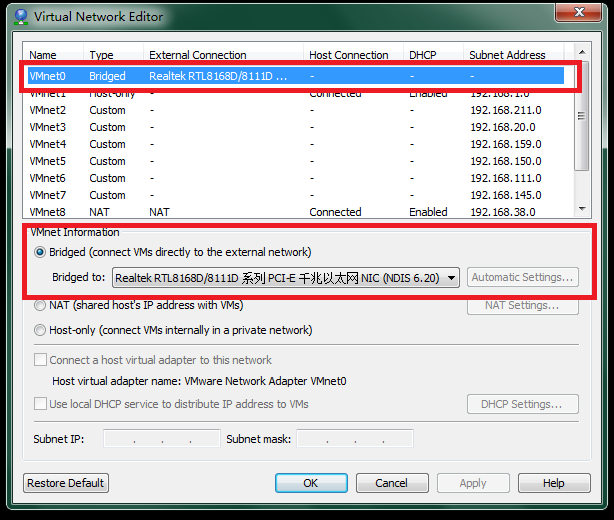
Task: Click the network list scroll up arrow
Action: (x=582, y=52)
